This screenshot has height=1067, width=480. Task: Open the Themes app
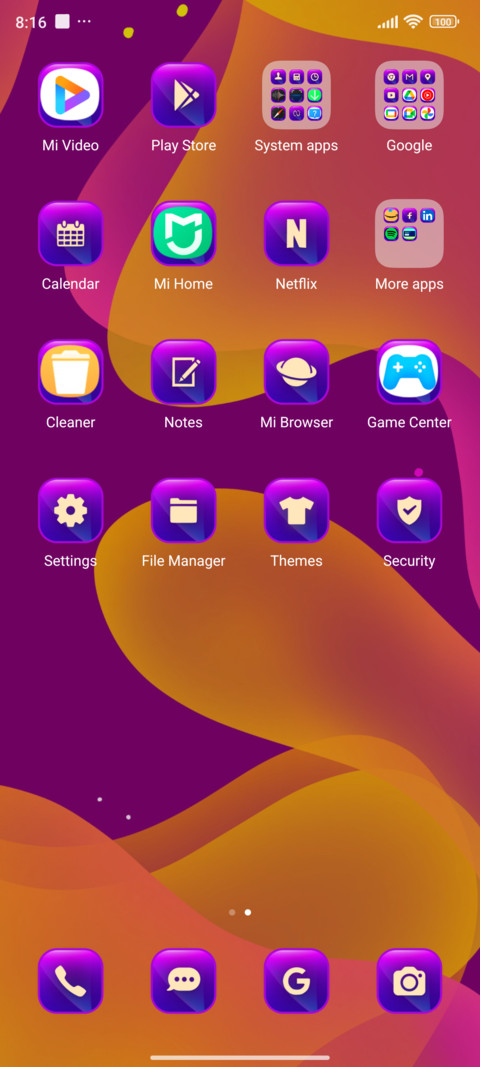point(296,510)
